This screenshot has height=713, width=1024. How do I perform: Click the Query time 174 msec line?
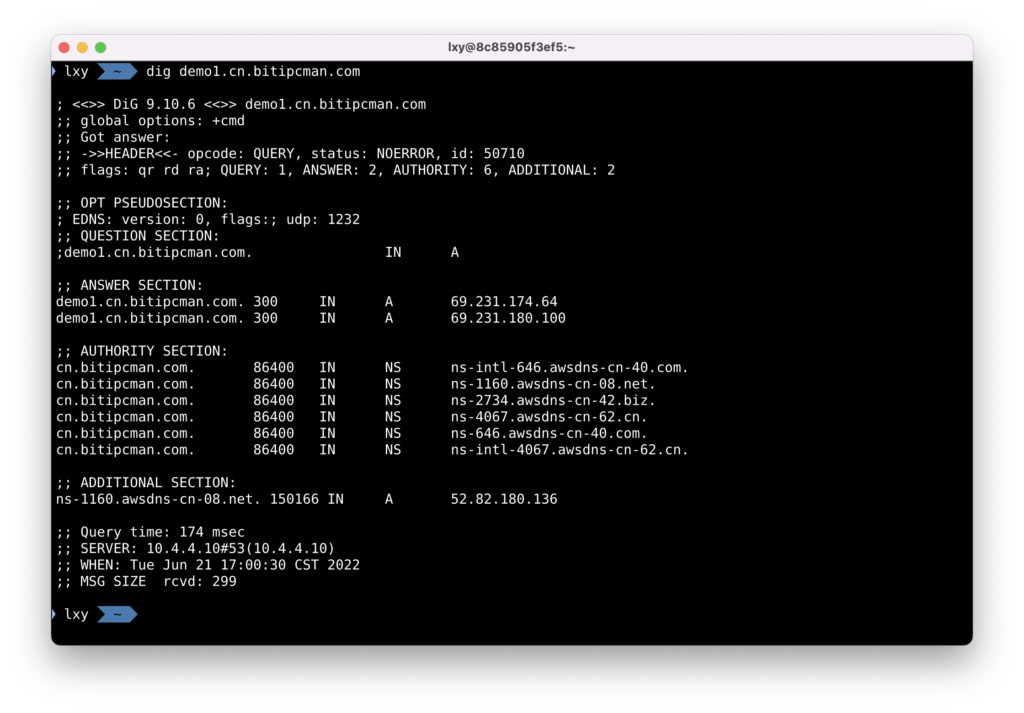150,532
